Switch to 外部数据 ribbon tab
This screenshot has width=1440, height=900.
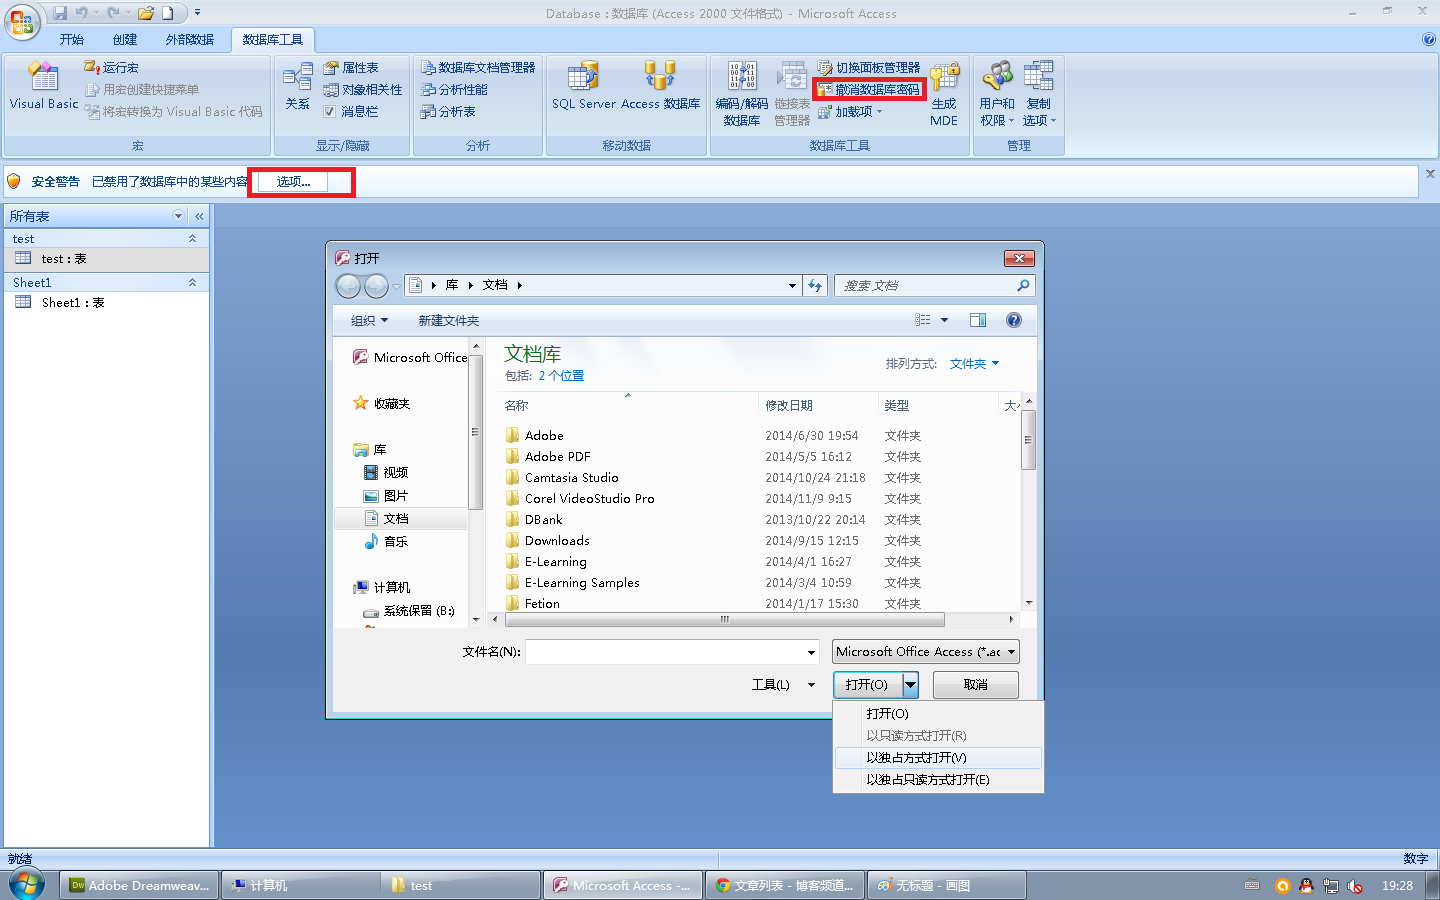190,39
